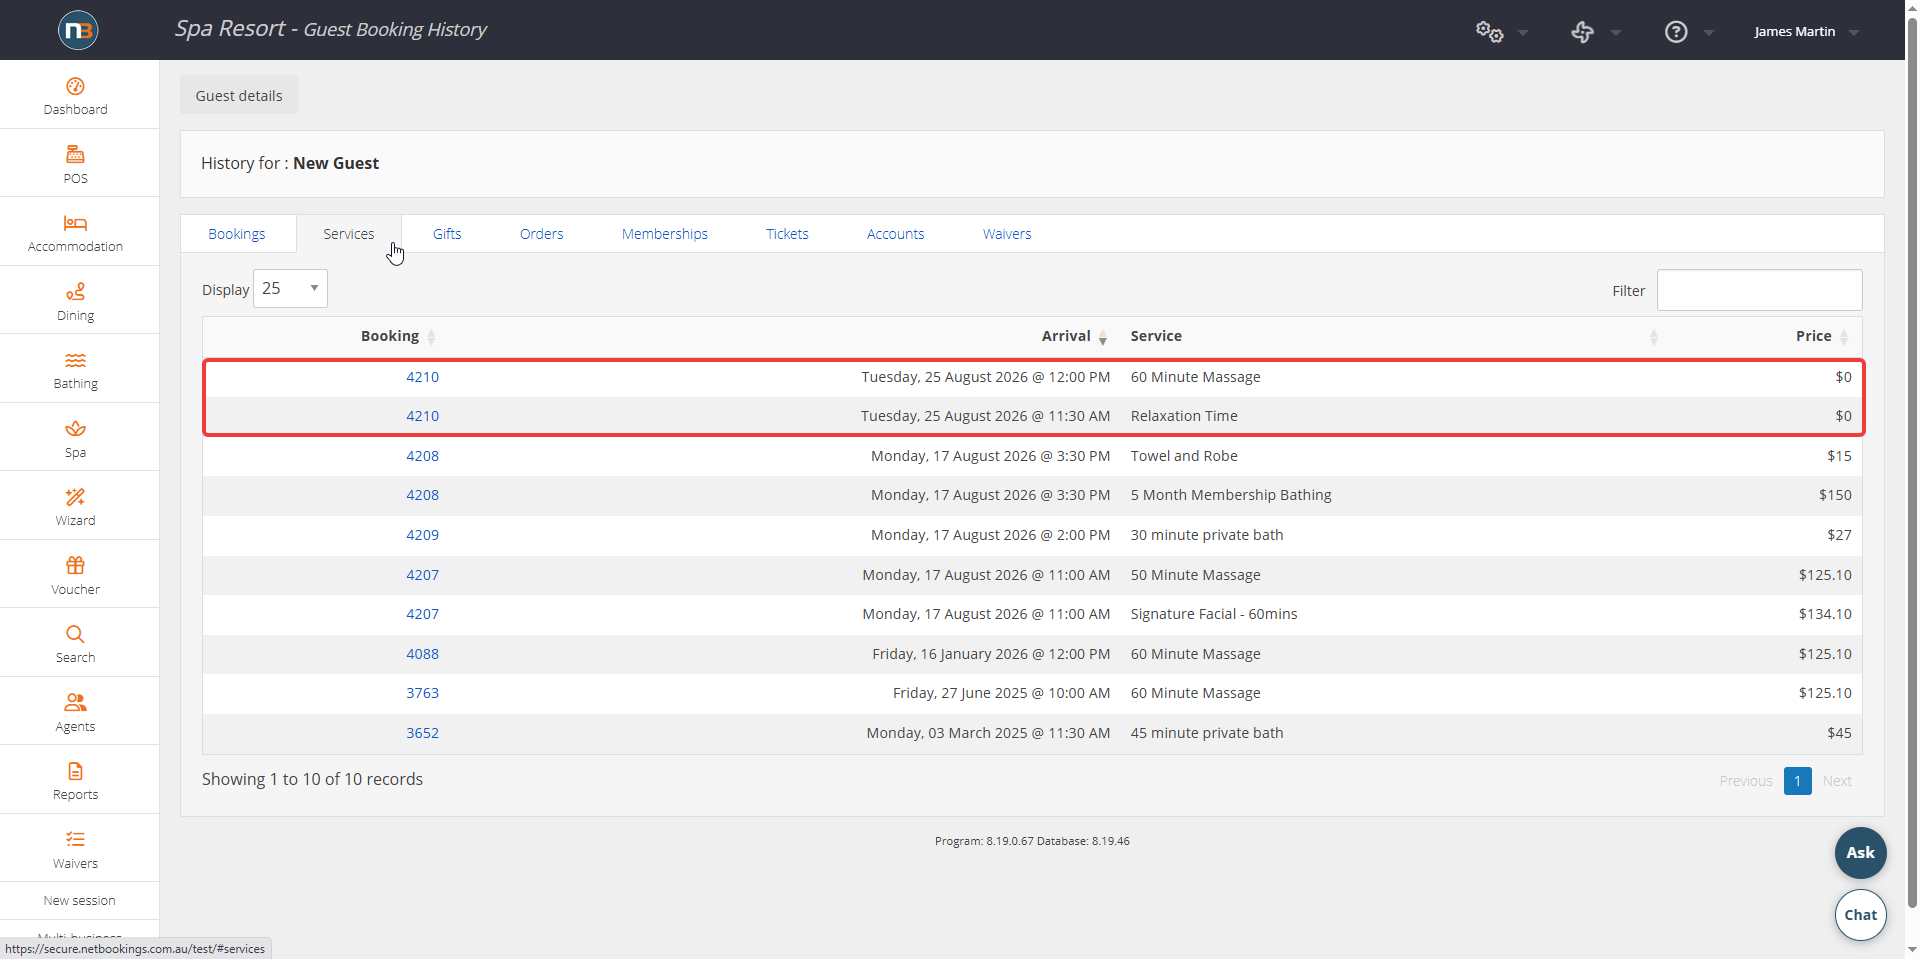Switch to the Bookings tab
The image size is (1920, 959).
pyautogui.click(x=237, y=234)
